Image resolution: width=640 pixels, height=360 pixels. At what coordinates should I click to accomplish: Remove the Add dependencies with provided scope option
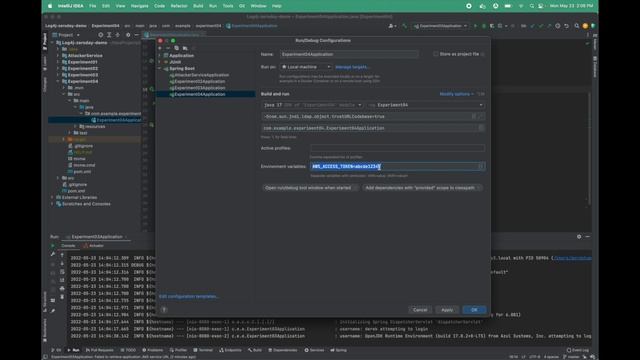pos(479,188)
